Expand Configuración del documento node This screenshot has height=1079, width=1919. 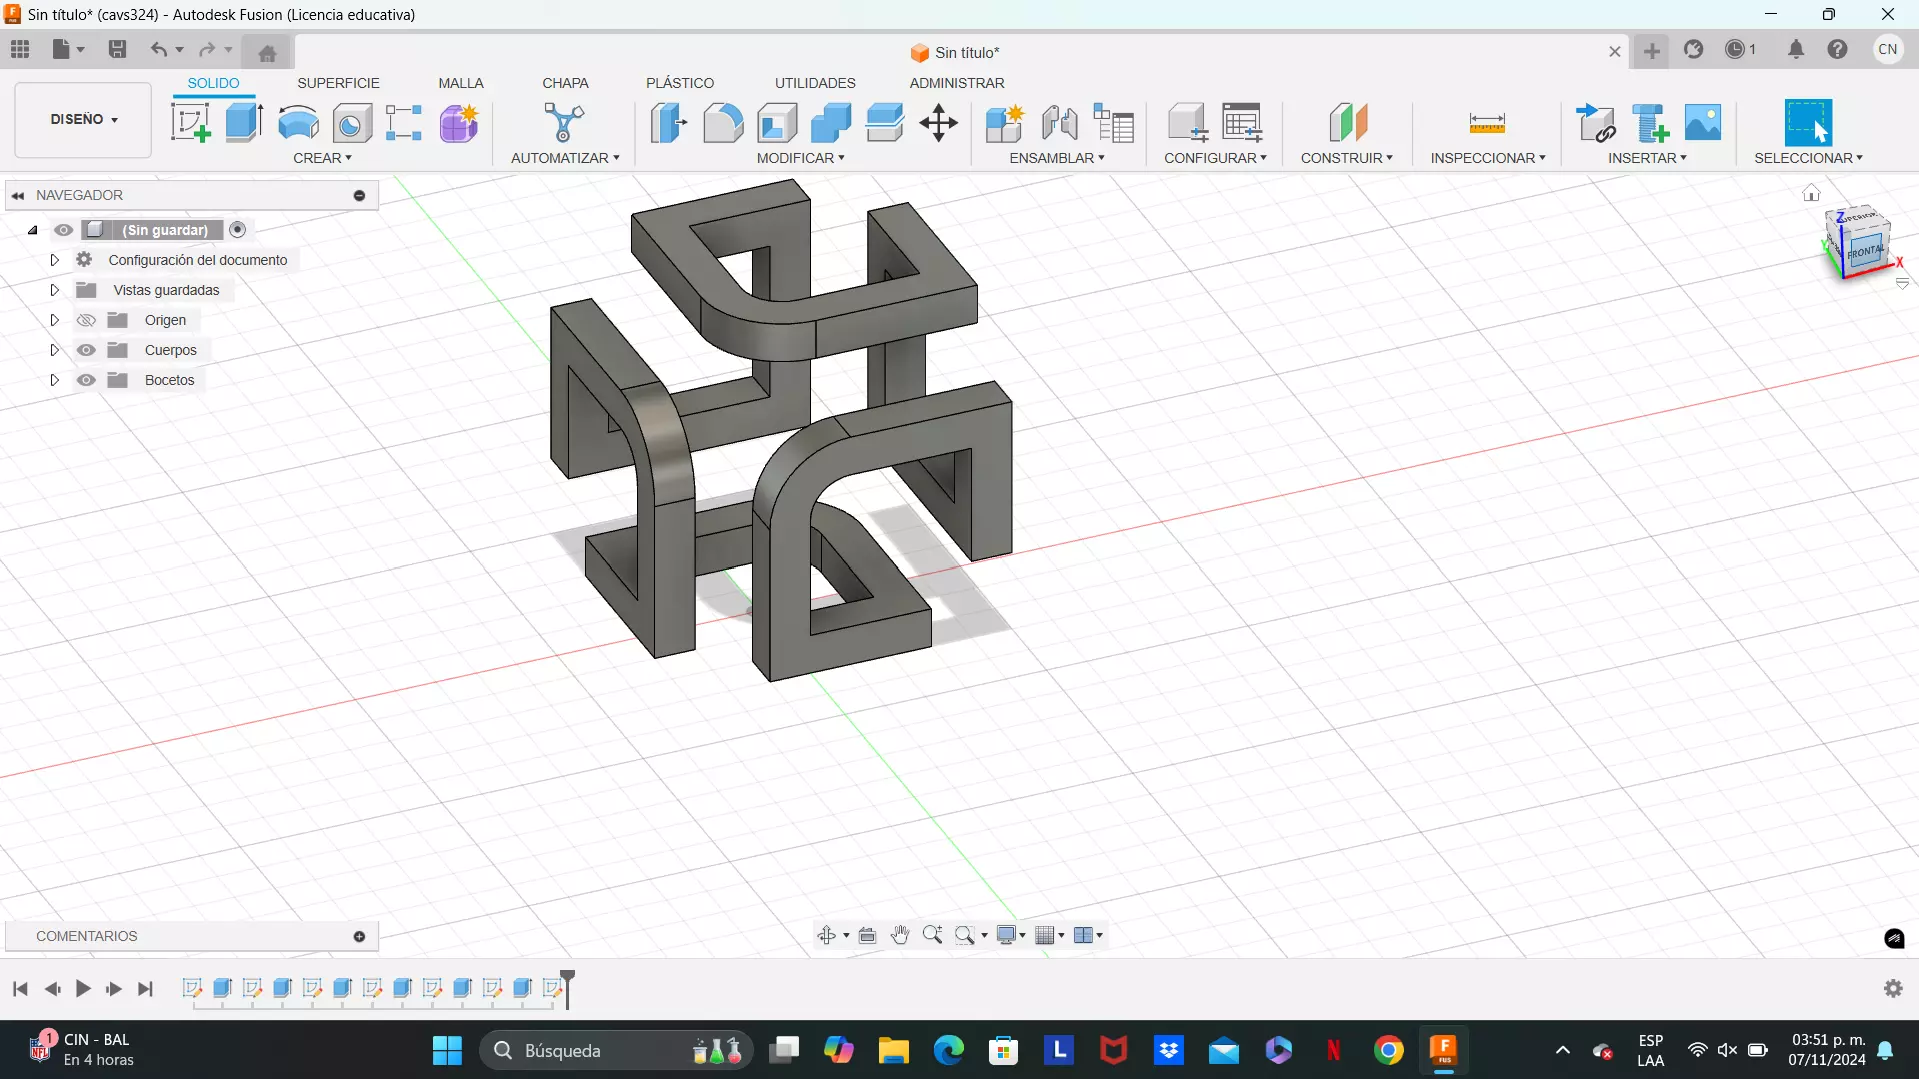click(55, 260)
